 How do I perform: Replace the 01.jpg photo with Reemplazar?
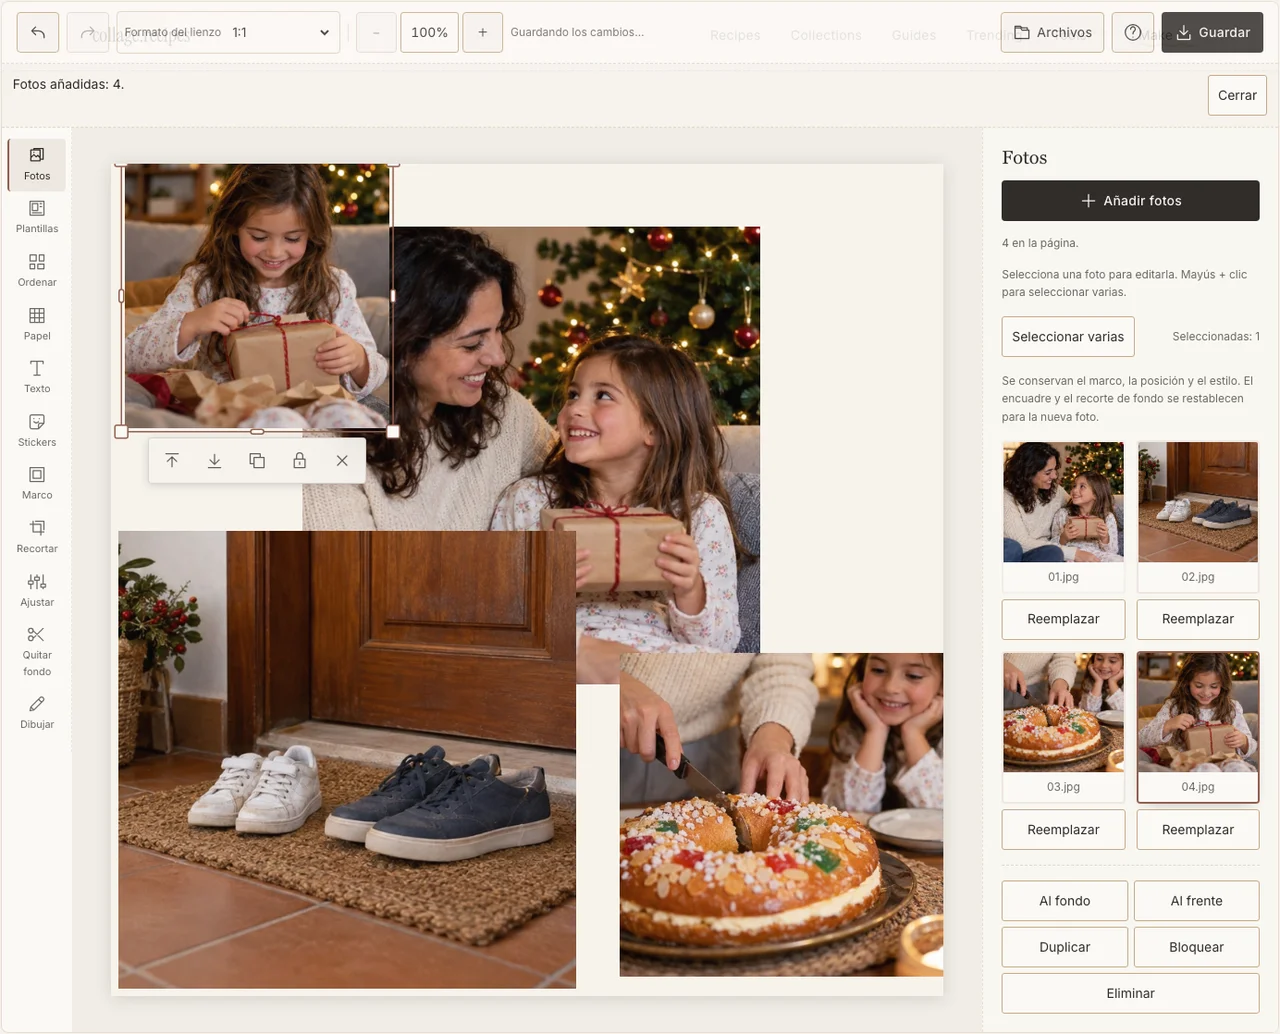[1063, 619]
